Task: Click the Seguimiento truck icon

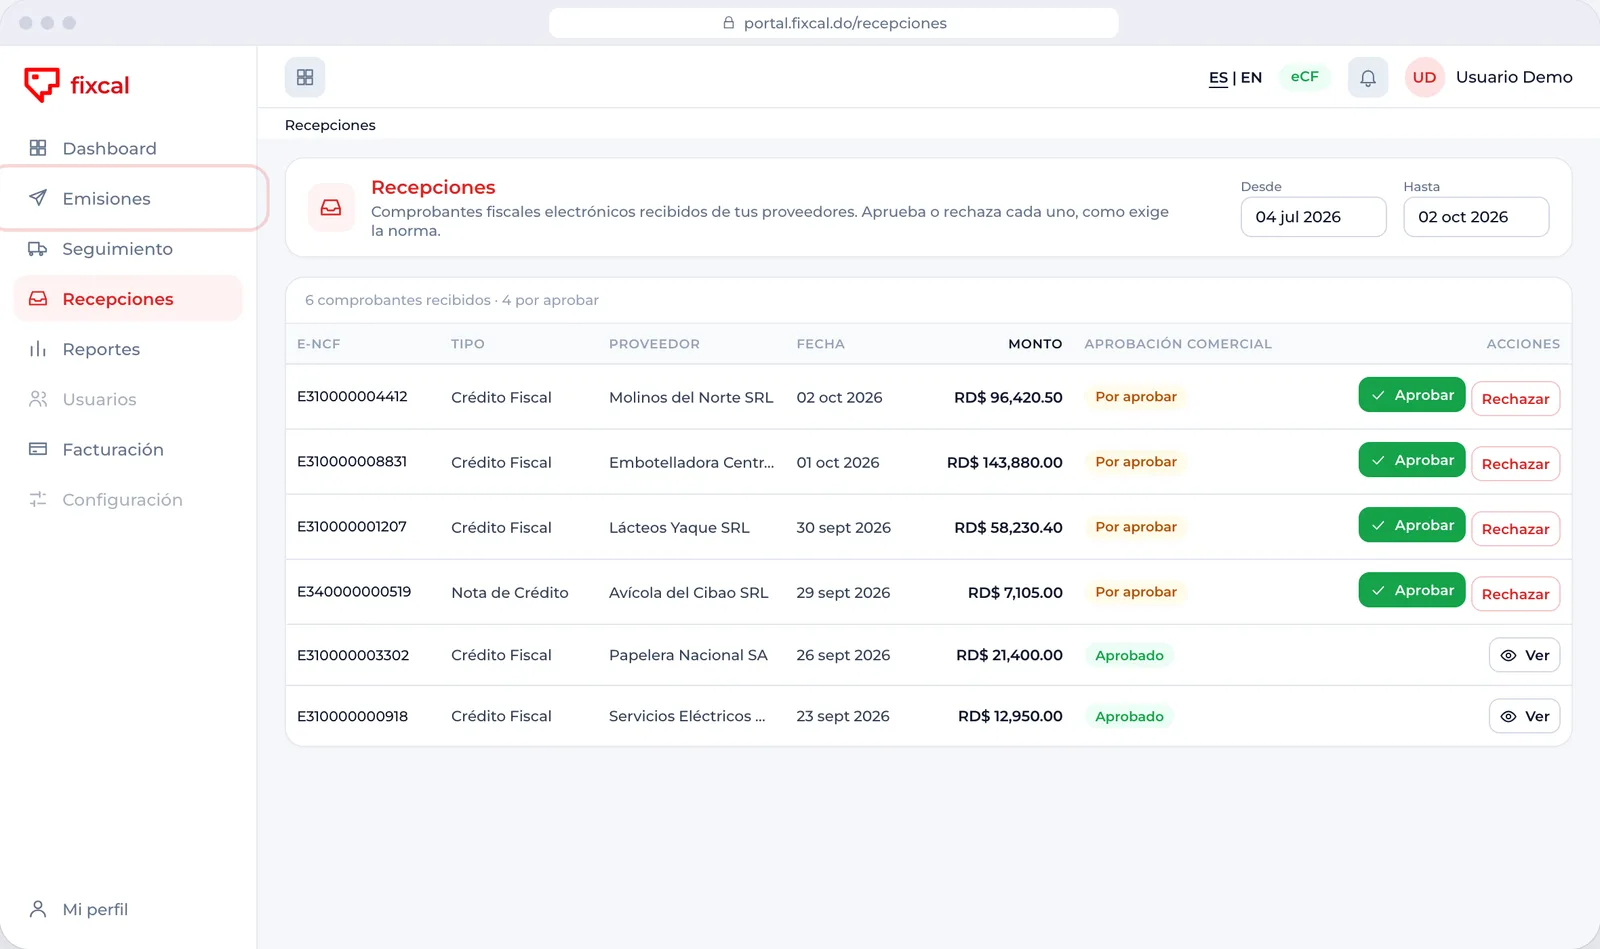Action: pyautogui.click(x=38, y=248)
